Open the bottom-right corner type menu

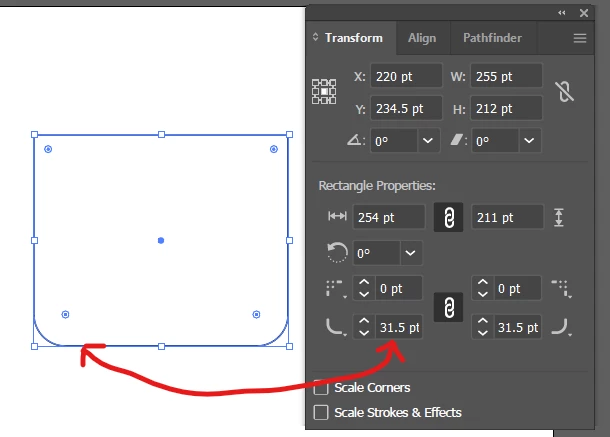[561, 327]
